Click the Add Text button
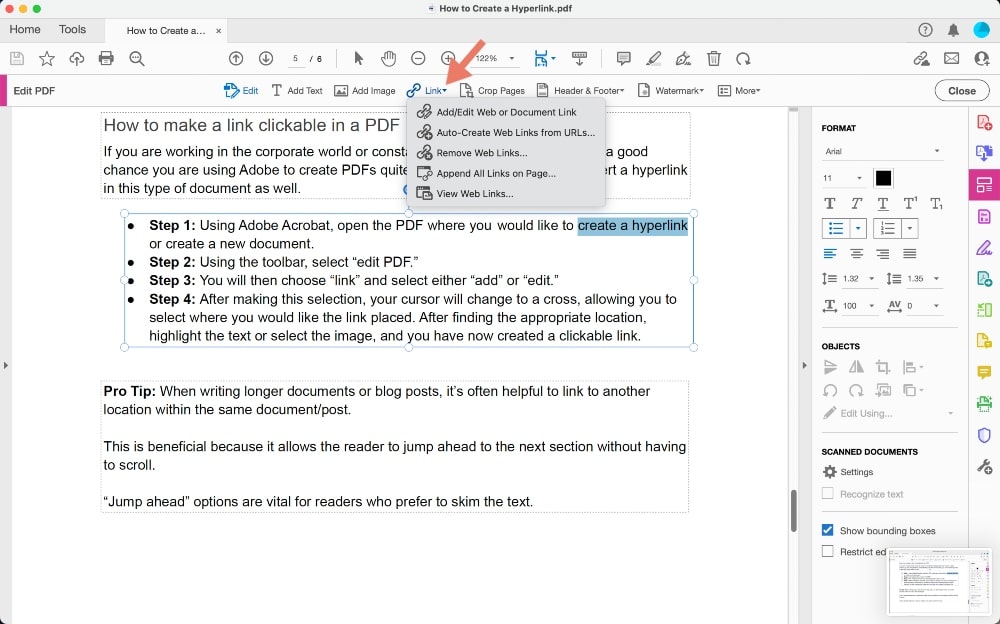The image size is (1000, 624). tap(296, 90)
